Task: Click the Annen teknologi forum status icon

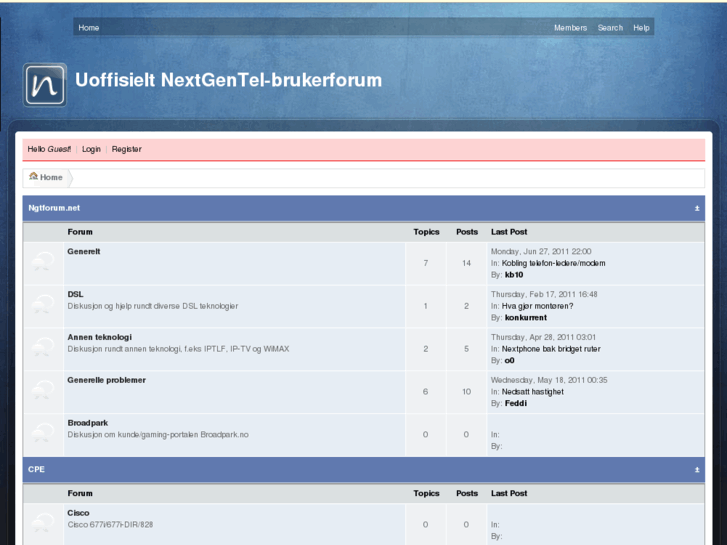Action: pyautogui.click(x=43, y=348)
